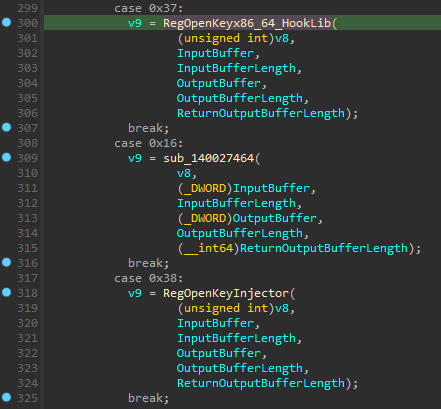Open function sub_140027464
Screen dimensions: 441x409
[x=208, y=158]
